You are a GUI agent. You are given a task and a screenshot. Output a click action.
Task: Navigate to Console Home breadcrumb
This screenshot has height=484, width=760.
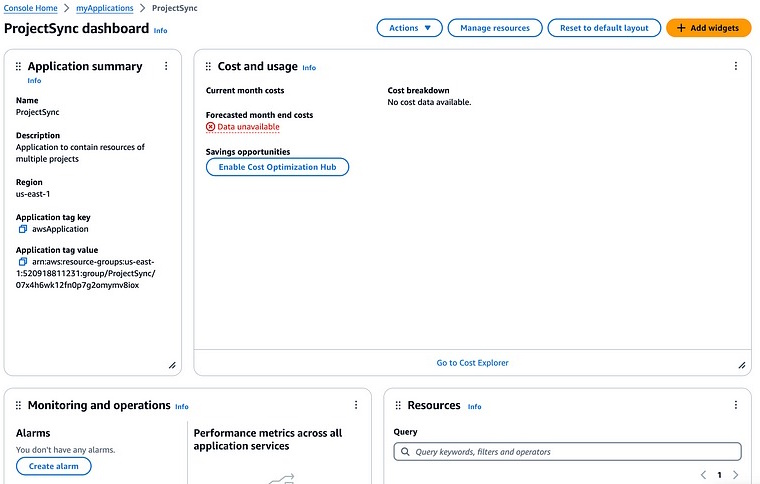32,8
